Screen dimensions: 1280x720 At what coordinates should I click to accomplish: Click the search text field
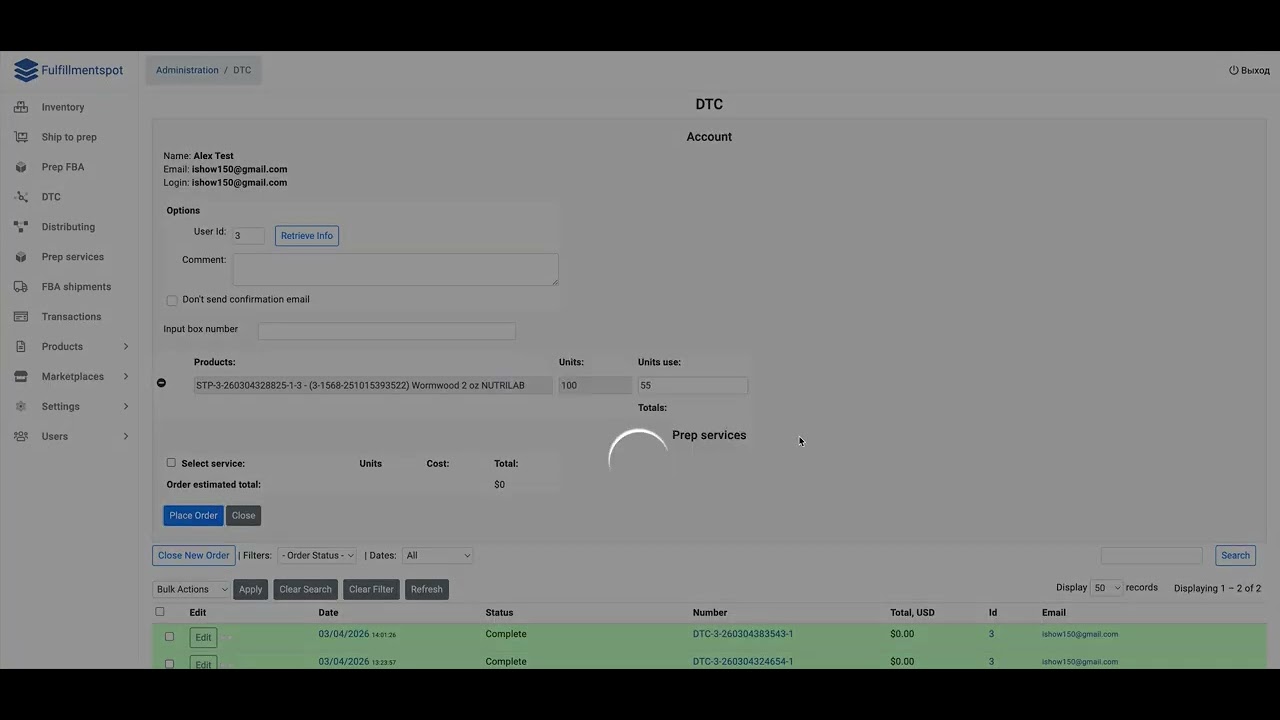[x=1152, y=555]
